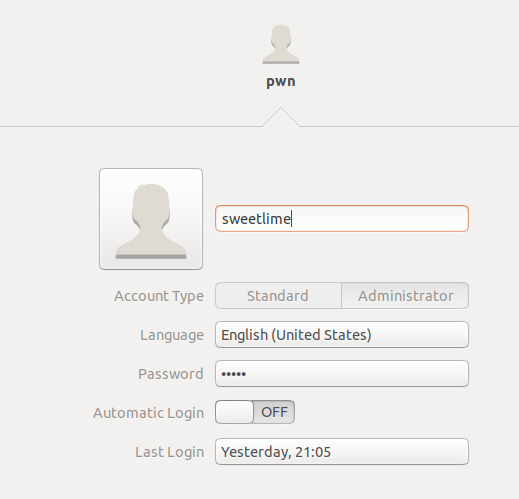The height and width of the screenshot is (499, 519).
Task: Click the "pwn" username text
Action: pos(281,82)
